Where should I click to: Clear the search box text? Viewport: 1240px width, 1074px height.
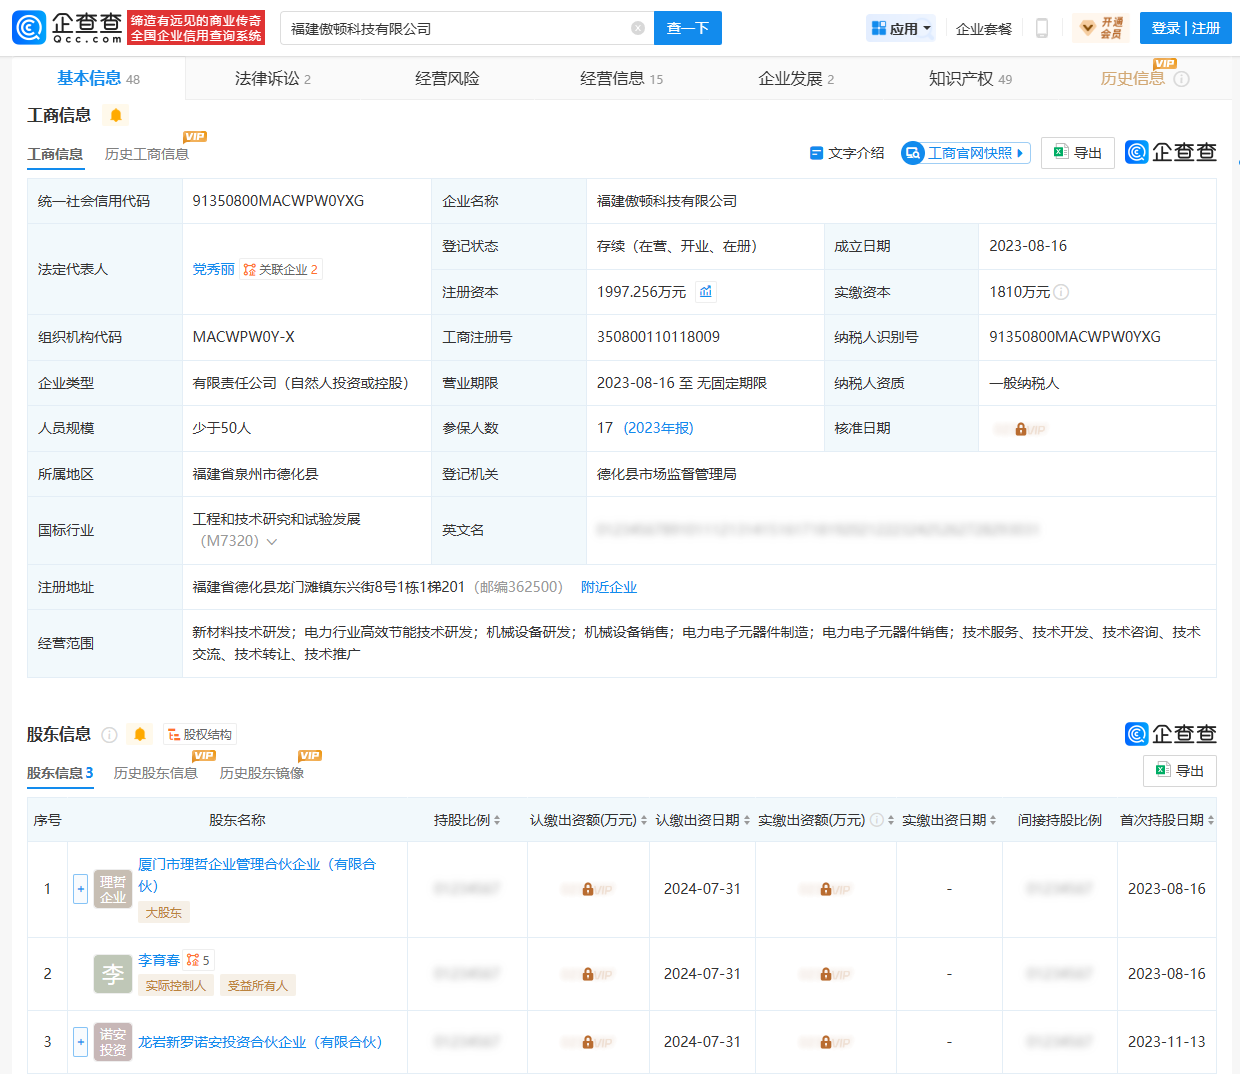(638, 28)
